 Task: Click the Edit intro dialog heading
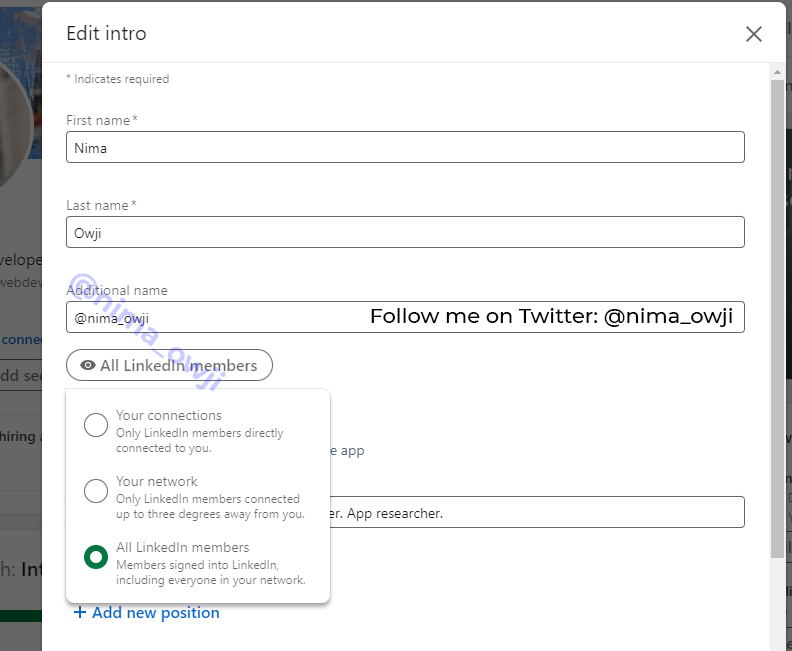[106, 34]
